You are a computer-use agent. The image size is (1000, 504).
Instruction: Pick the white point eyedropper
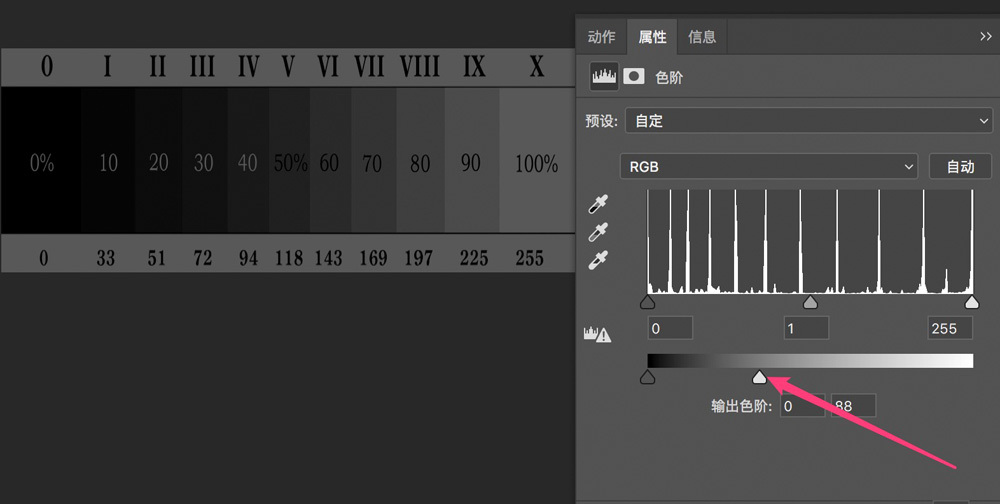click(598, 260)
